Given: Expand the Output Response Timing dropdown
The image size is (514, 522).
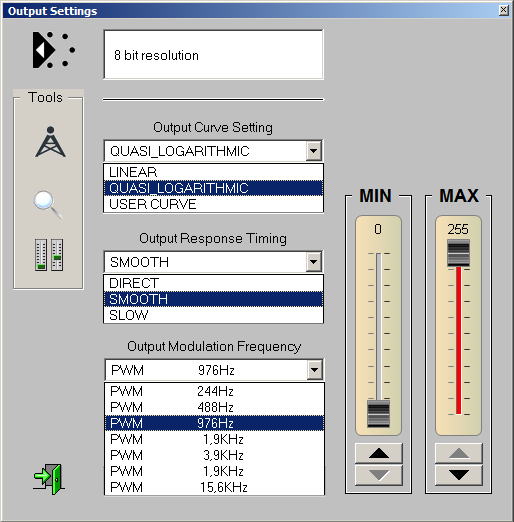Looking at the screenshot, I should pyautogui.click(x=313, y=262).
